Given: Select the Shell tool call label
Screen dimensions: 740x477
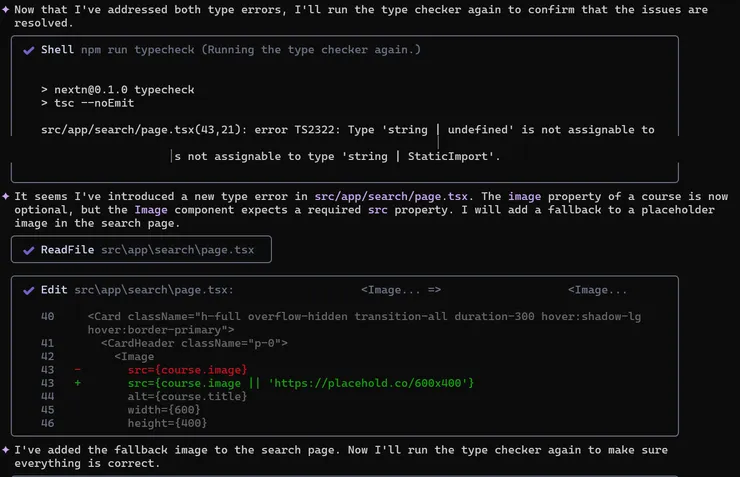Looking at the screenshot, I should (58, 50).
